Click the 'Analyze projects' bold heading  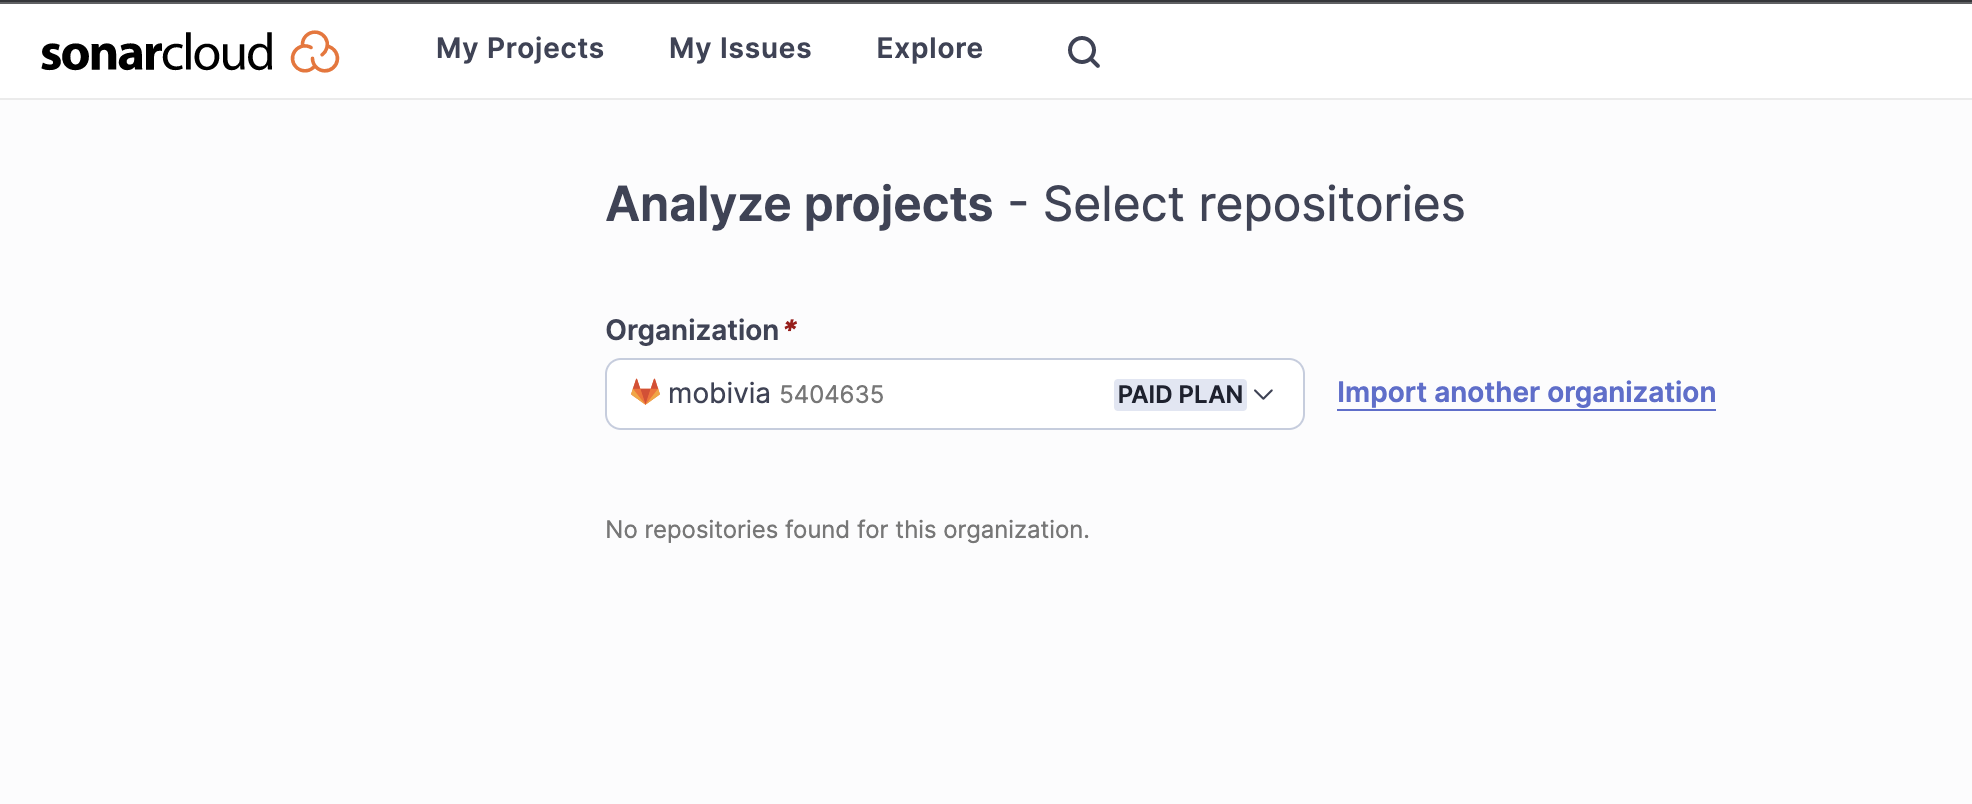click(x=799, y=204)
